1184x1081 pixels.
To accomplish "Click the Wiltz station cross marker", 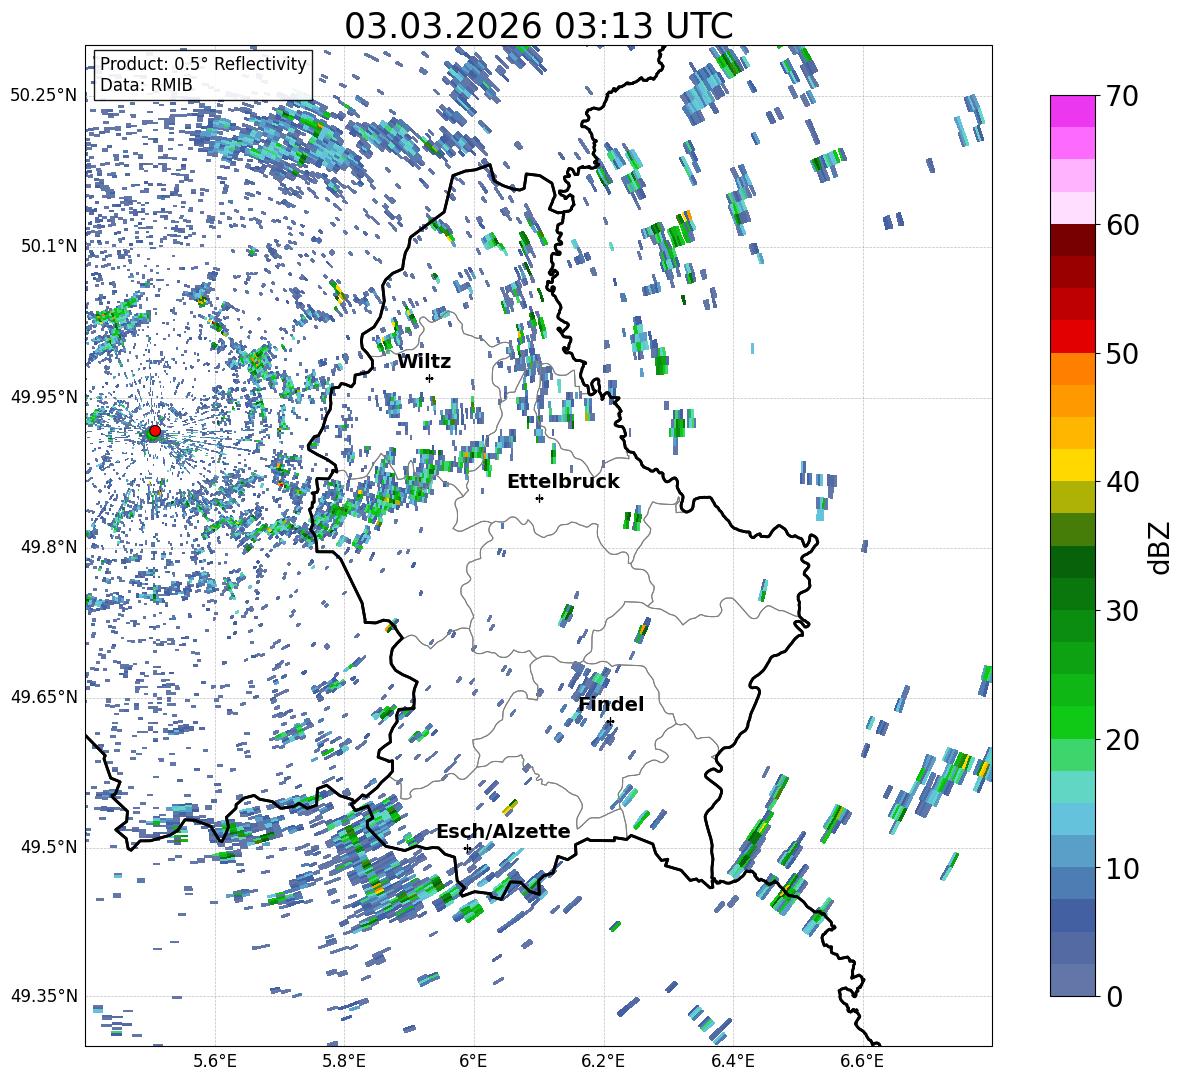I will point(430,378).
